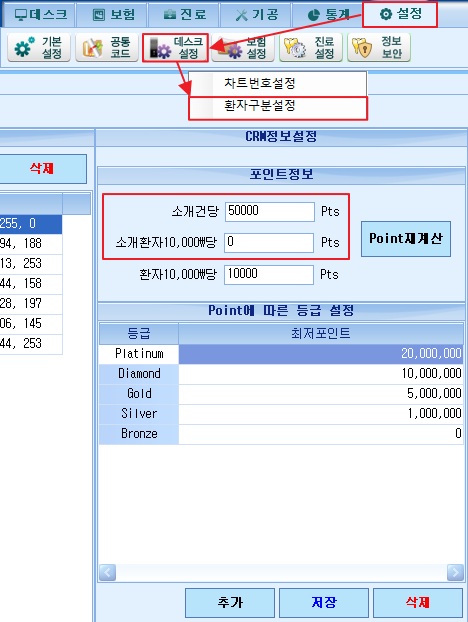Open the 기본설정 gear icon button
Image resolution: width=468 pixels, height=622 pixels.
[x=38, y=48]
